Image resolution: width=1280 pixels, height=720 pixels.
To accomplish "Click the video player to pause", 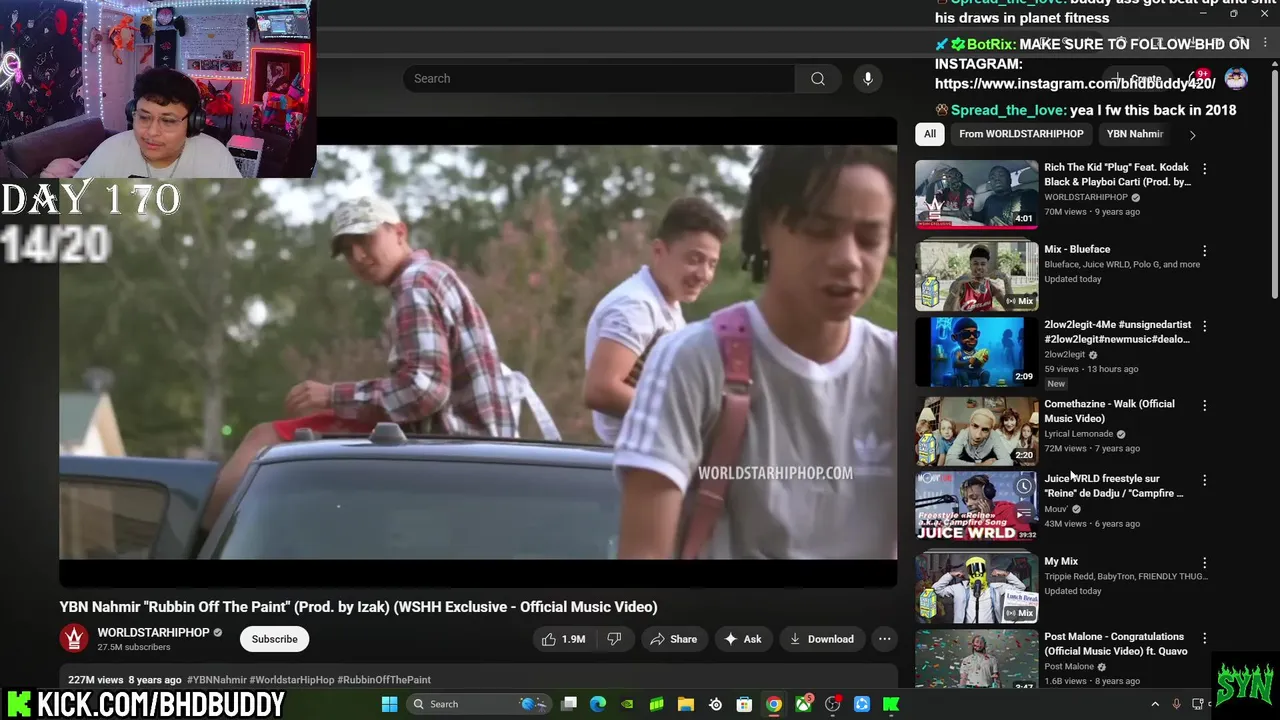I will 478,352.
